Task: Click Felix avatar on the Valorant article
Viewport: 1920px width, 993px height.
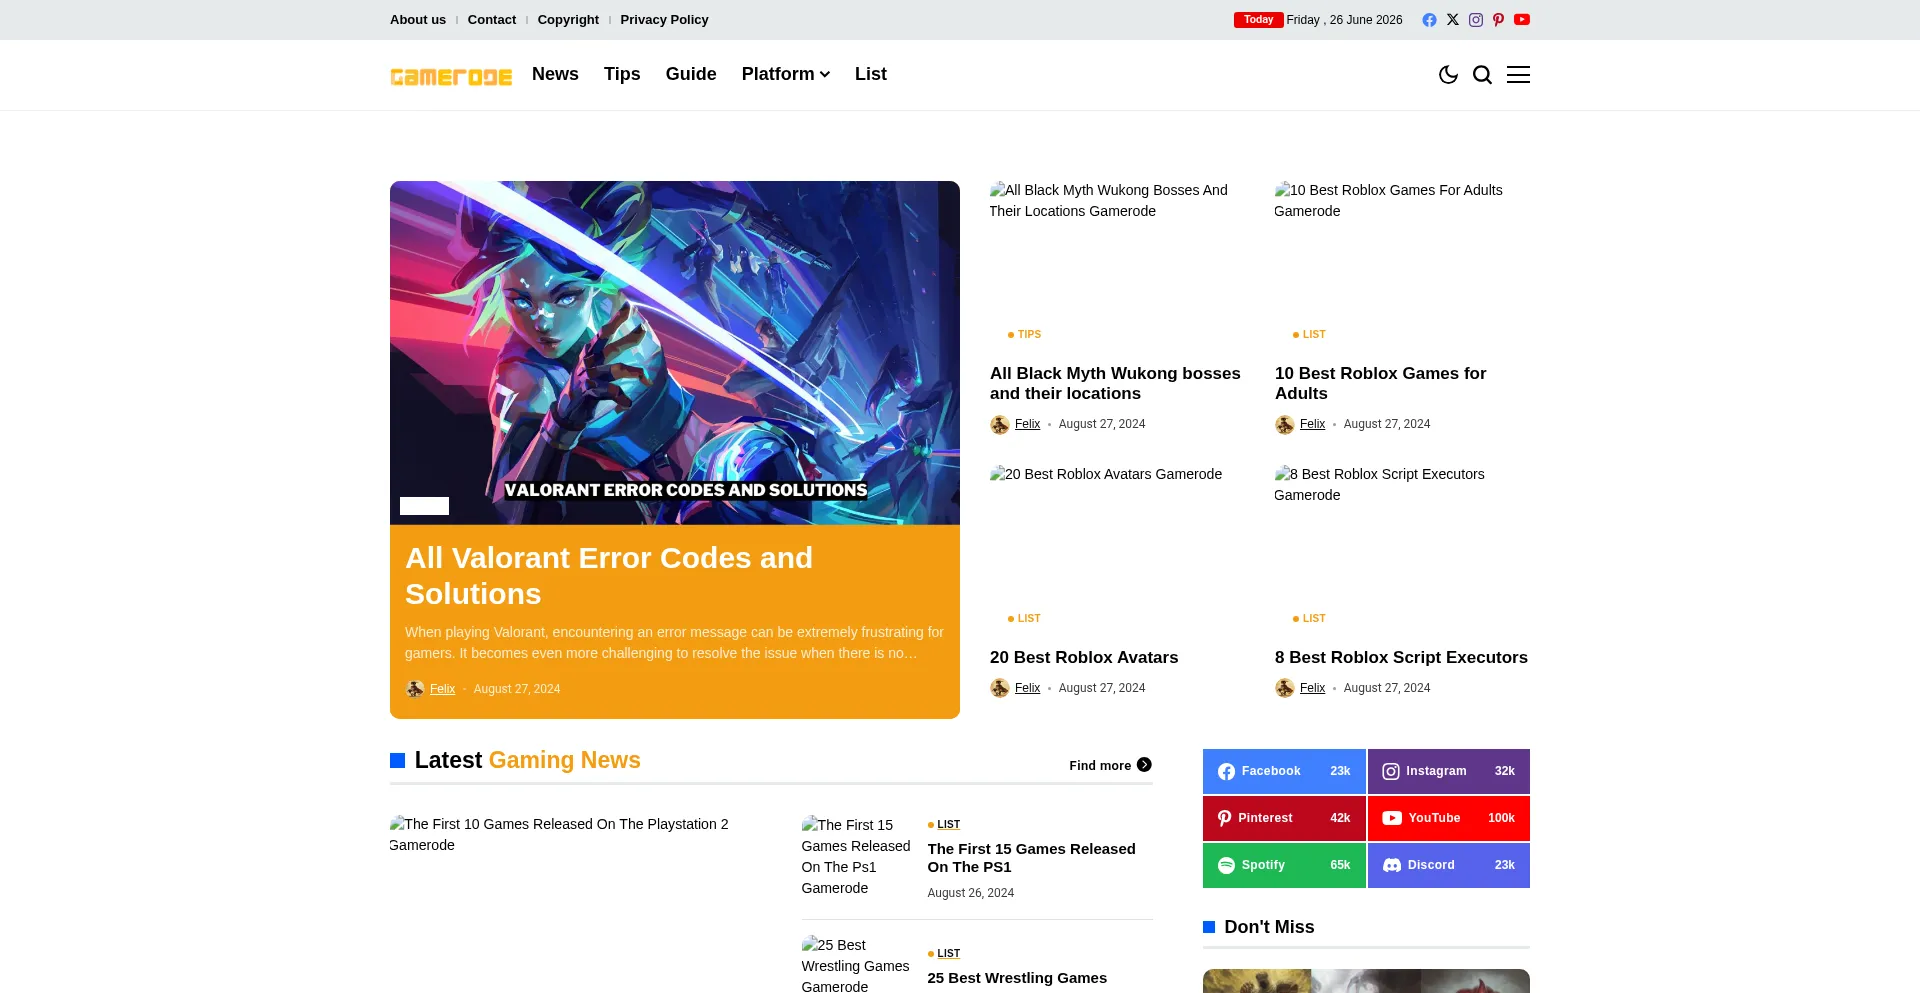Action: 415,689
